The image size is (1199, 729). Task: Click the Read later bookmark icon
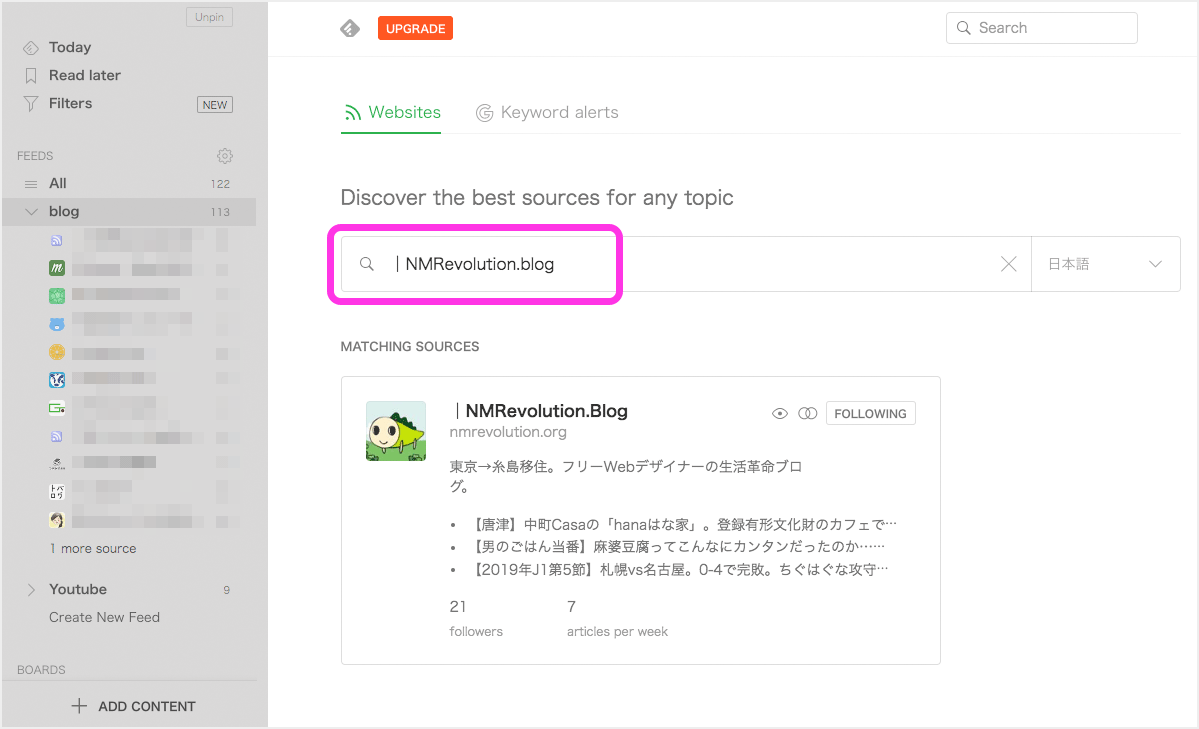[31, 76]
